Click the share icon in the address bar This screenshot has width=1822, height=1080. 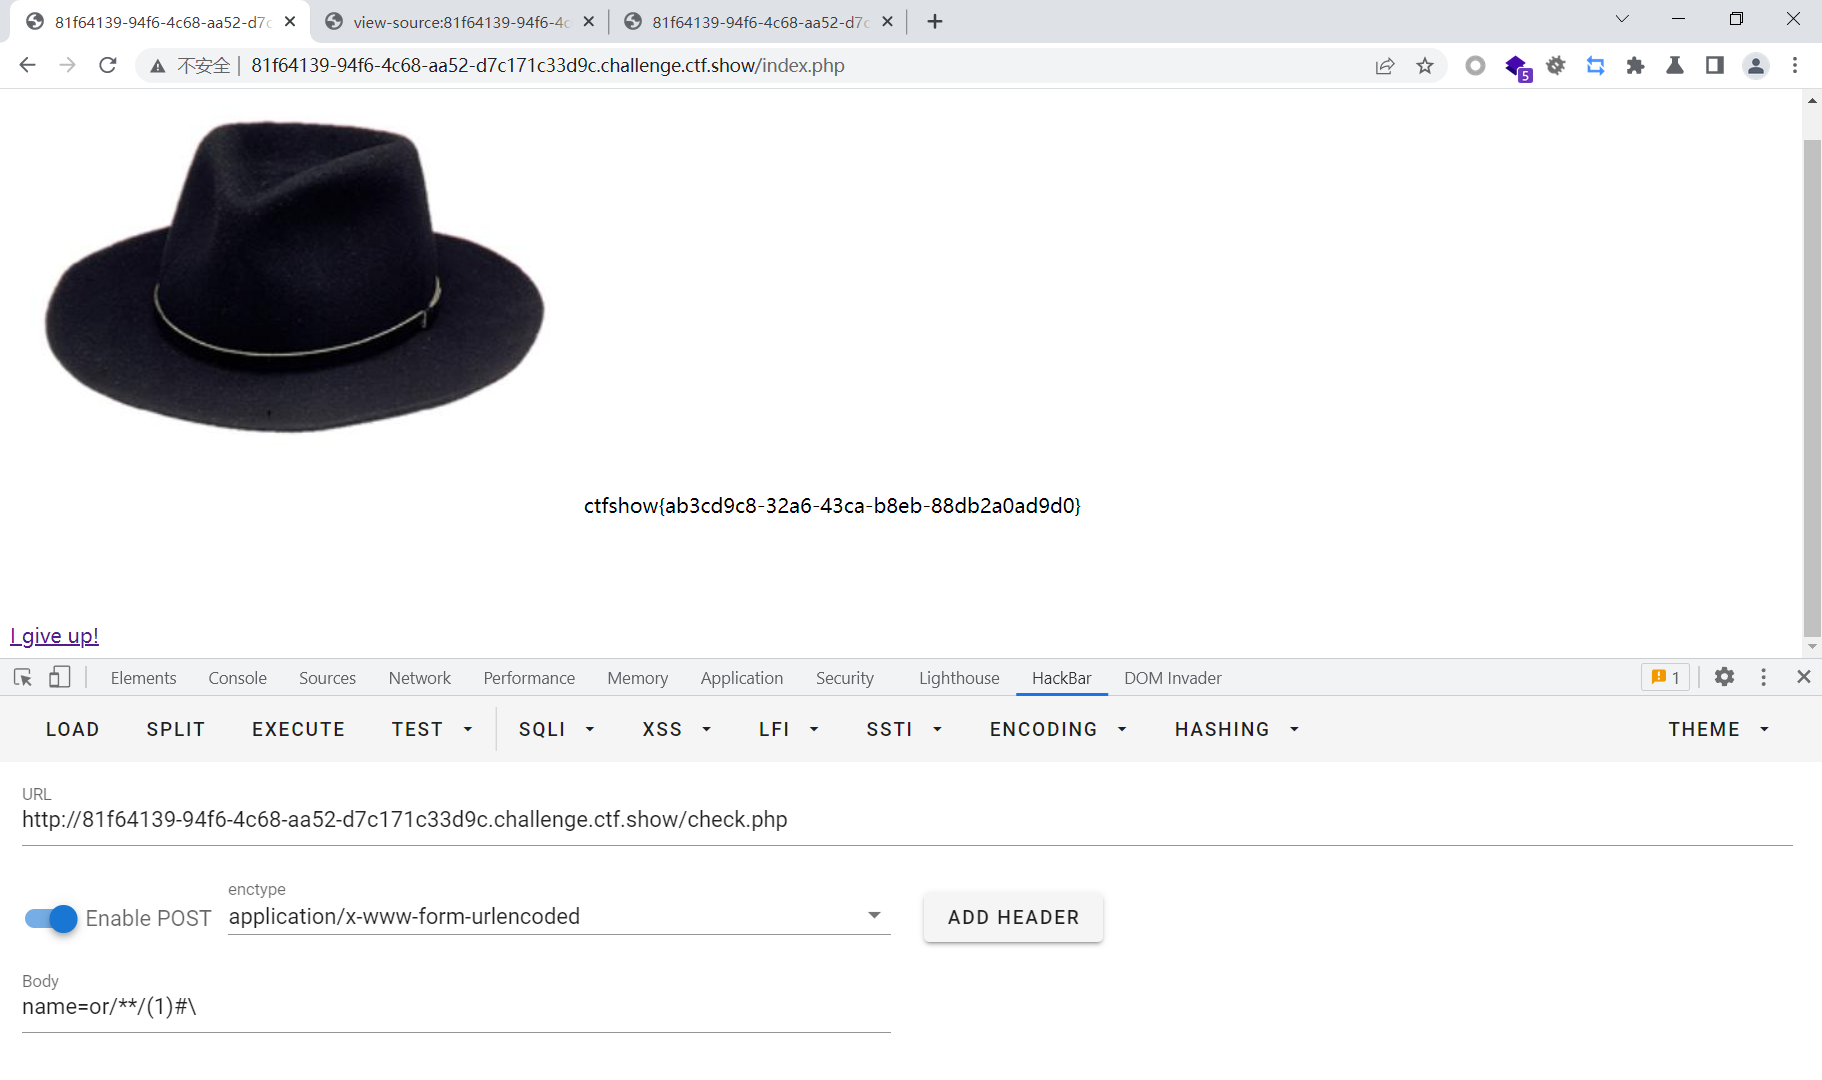pos(1385,65)
